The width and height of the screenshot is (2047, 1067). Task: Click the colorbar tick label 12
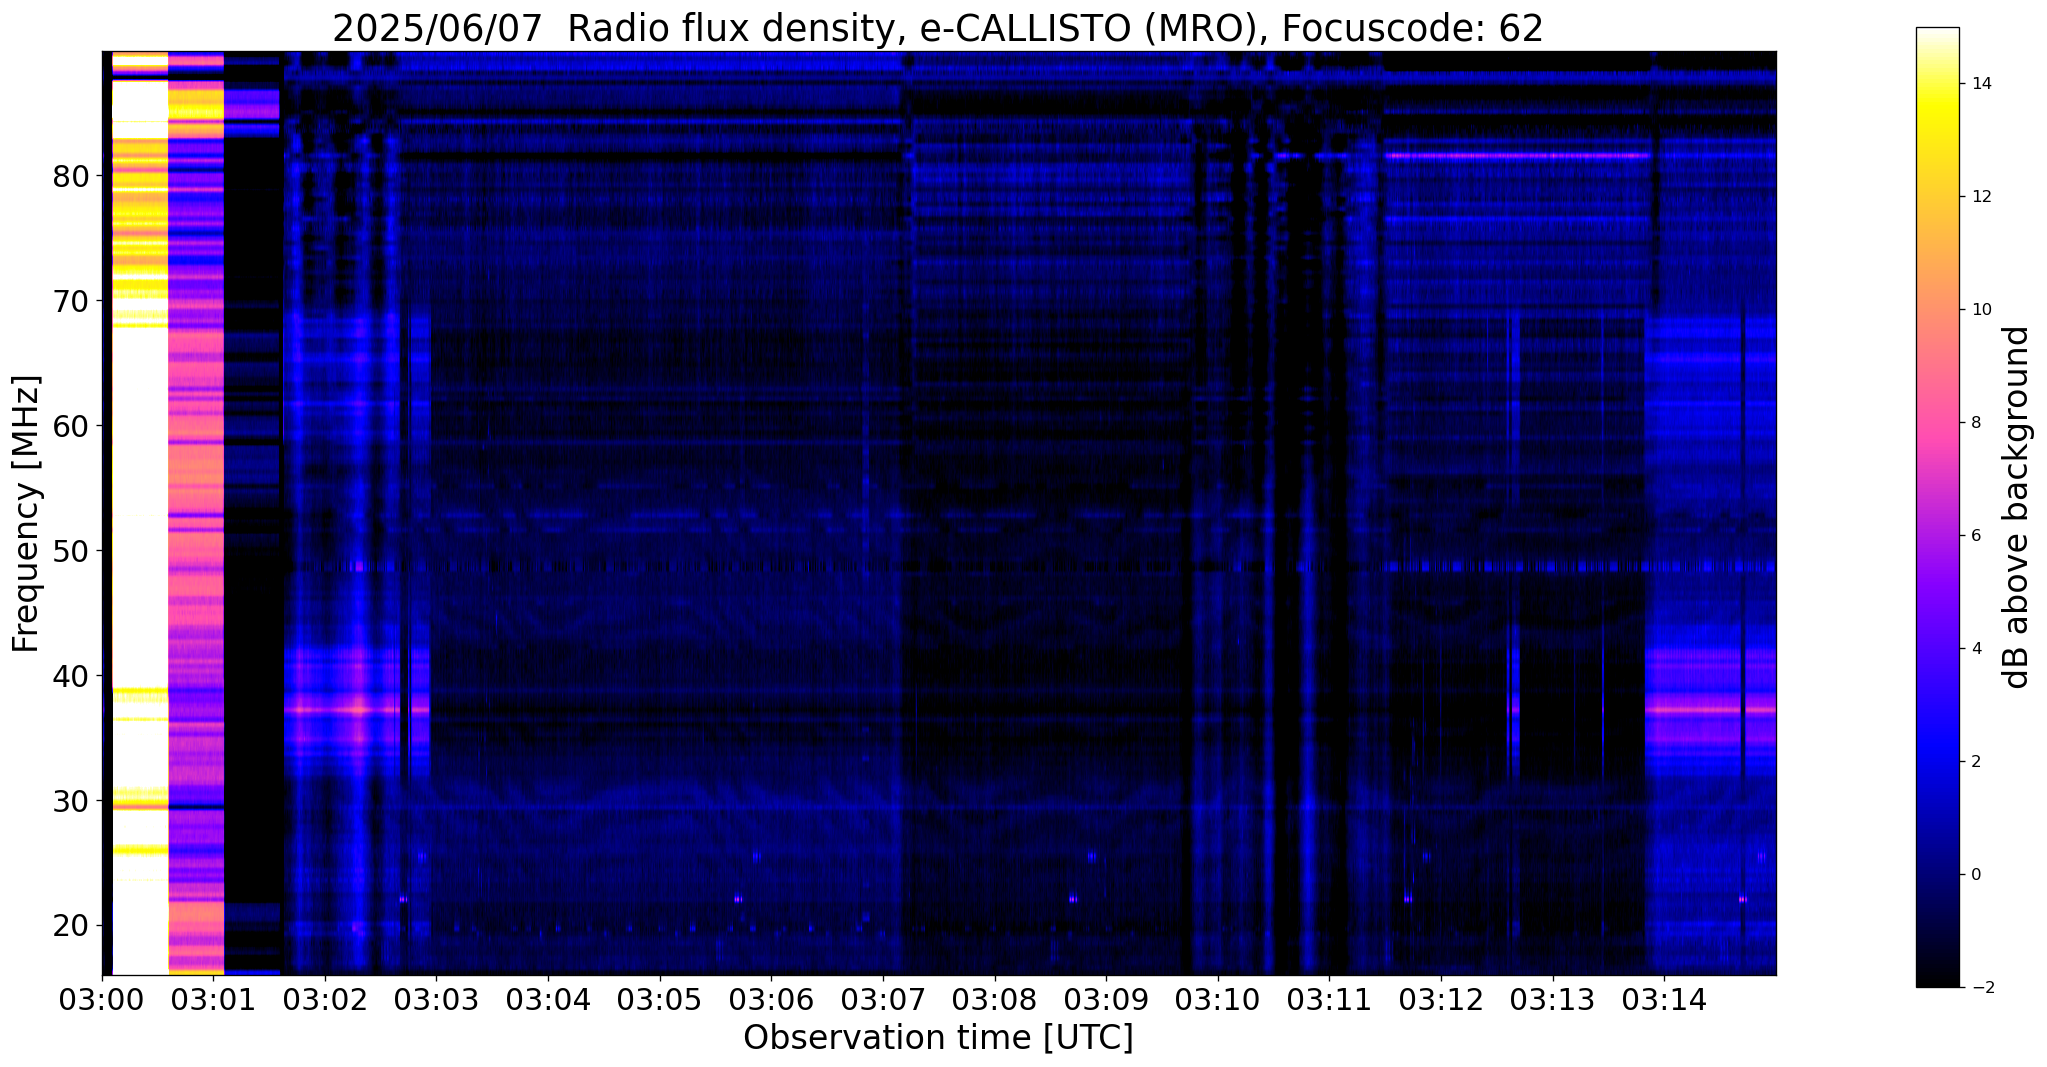coord(1981,197)
